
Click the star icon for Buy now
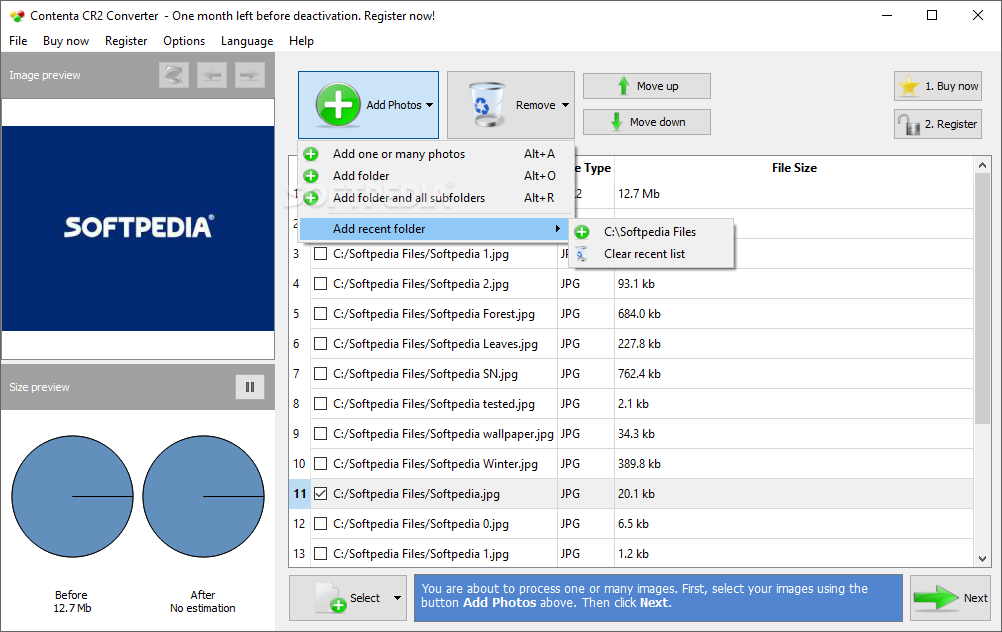coord(909,86)
